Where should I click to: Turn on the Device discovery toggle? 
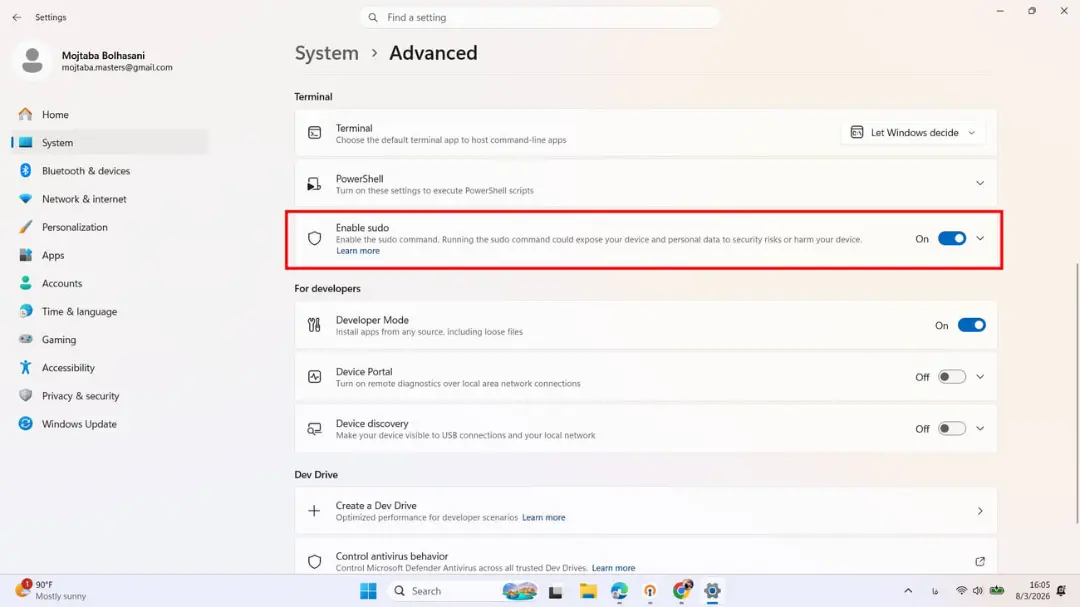click(952, 429)
